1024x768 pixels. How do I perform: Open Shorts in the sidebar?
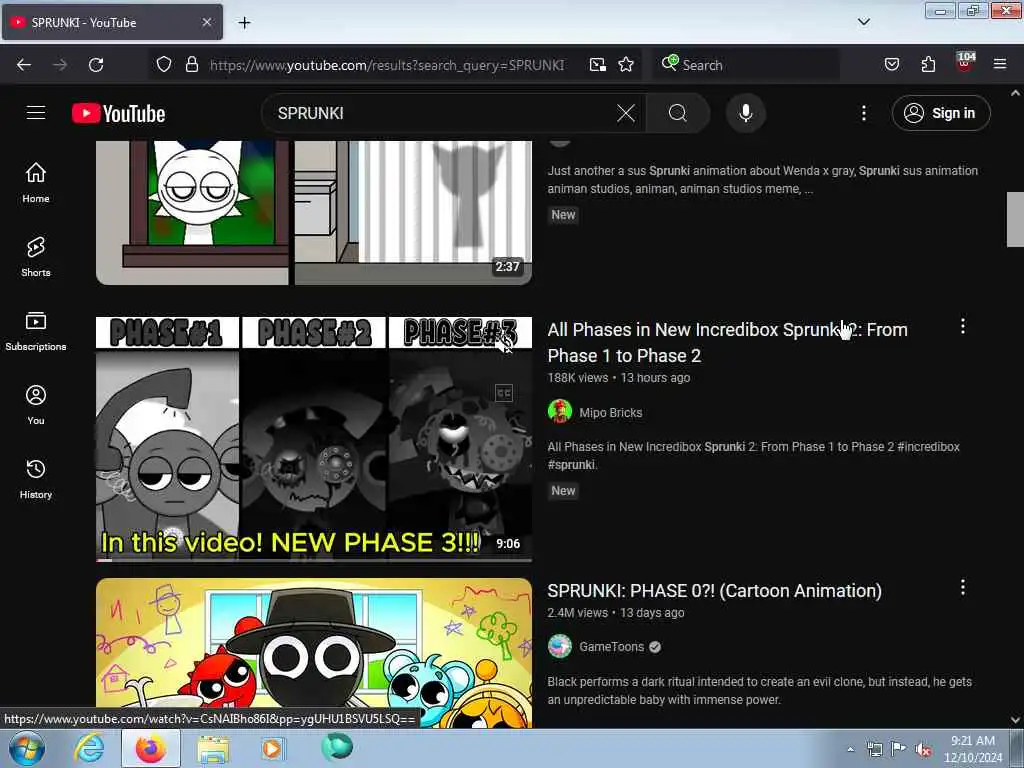[x=36, y=256]
